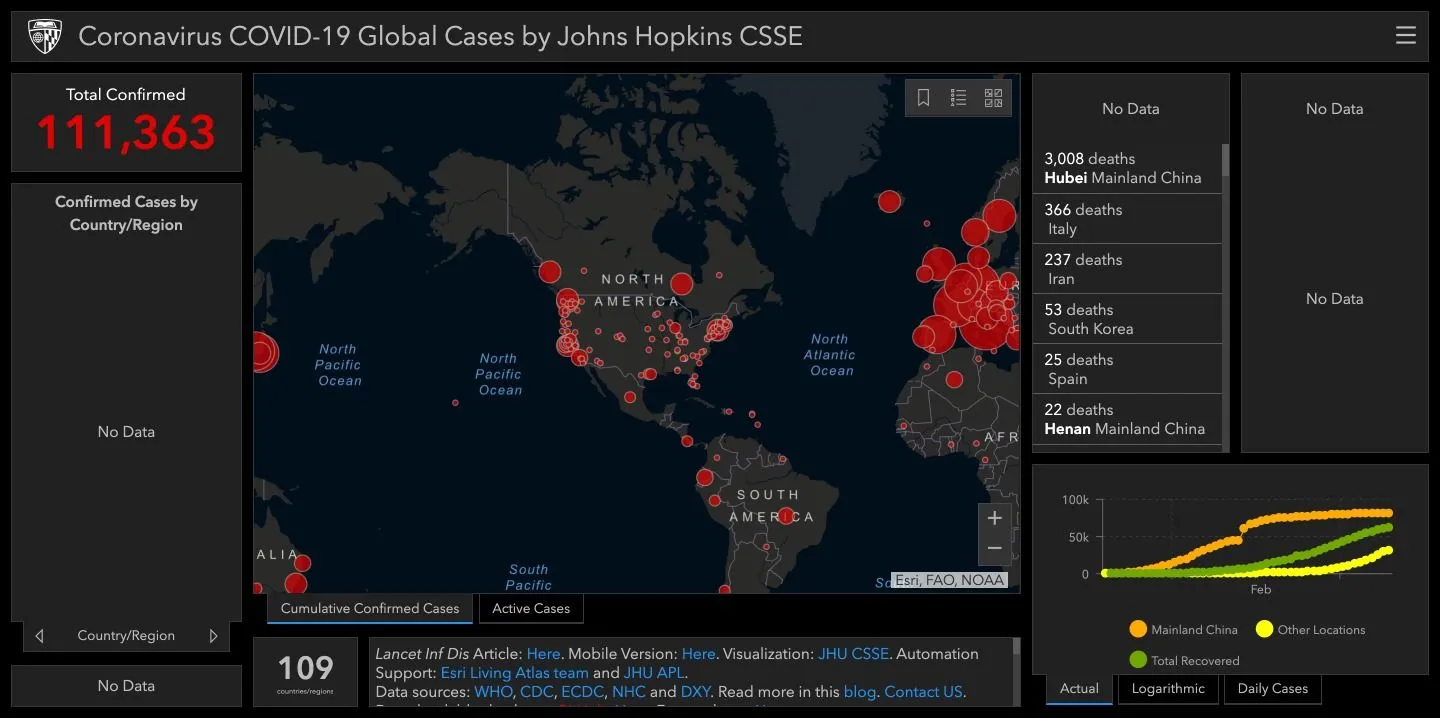Open the hamburger menu in the header
This screenshot has width=1440, height=718.
coord(1405,36)
